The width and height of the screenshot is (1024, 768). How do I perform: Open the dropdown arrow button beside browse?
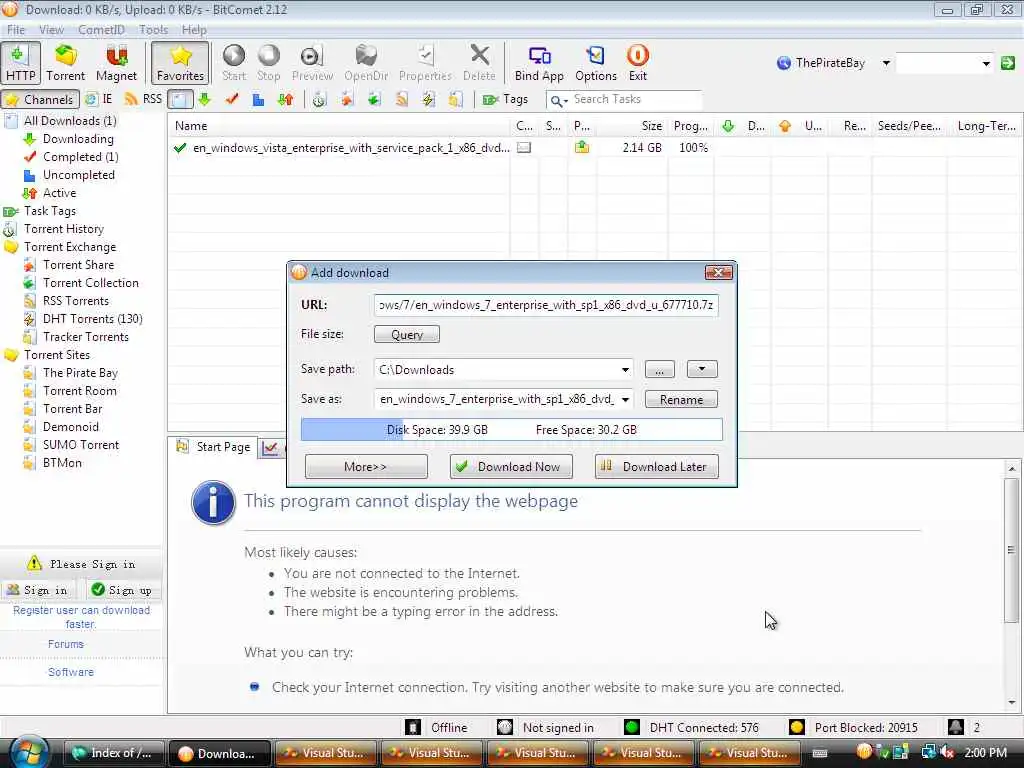(702, 370)
